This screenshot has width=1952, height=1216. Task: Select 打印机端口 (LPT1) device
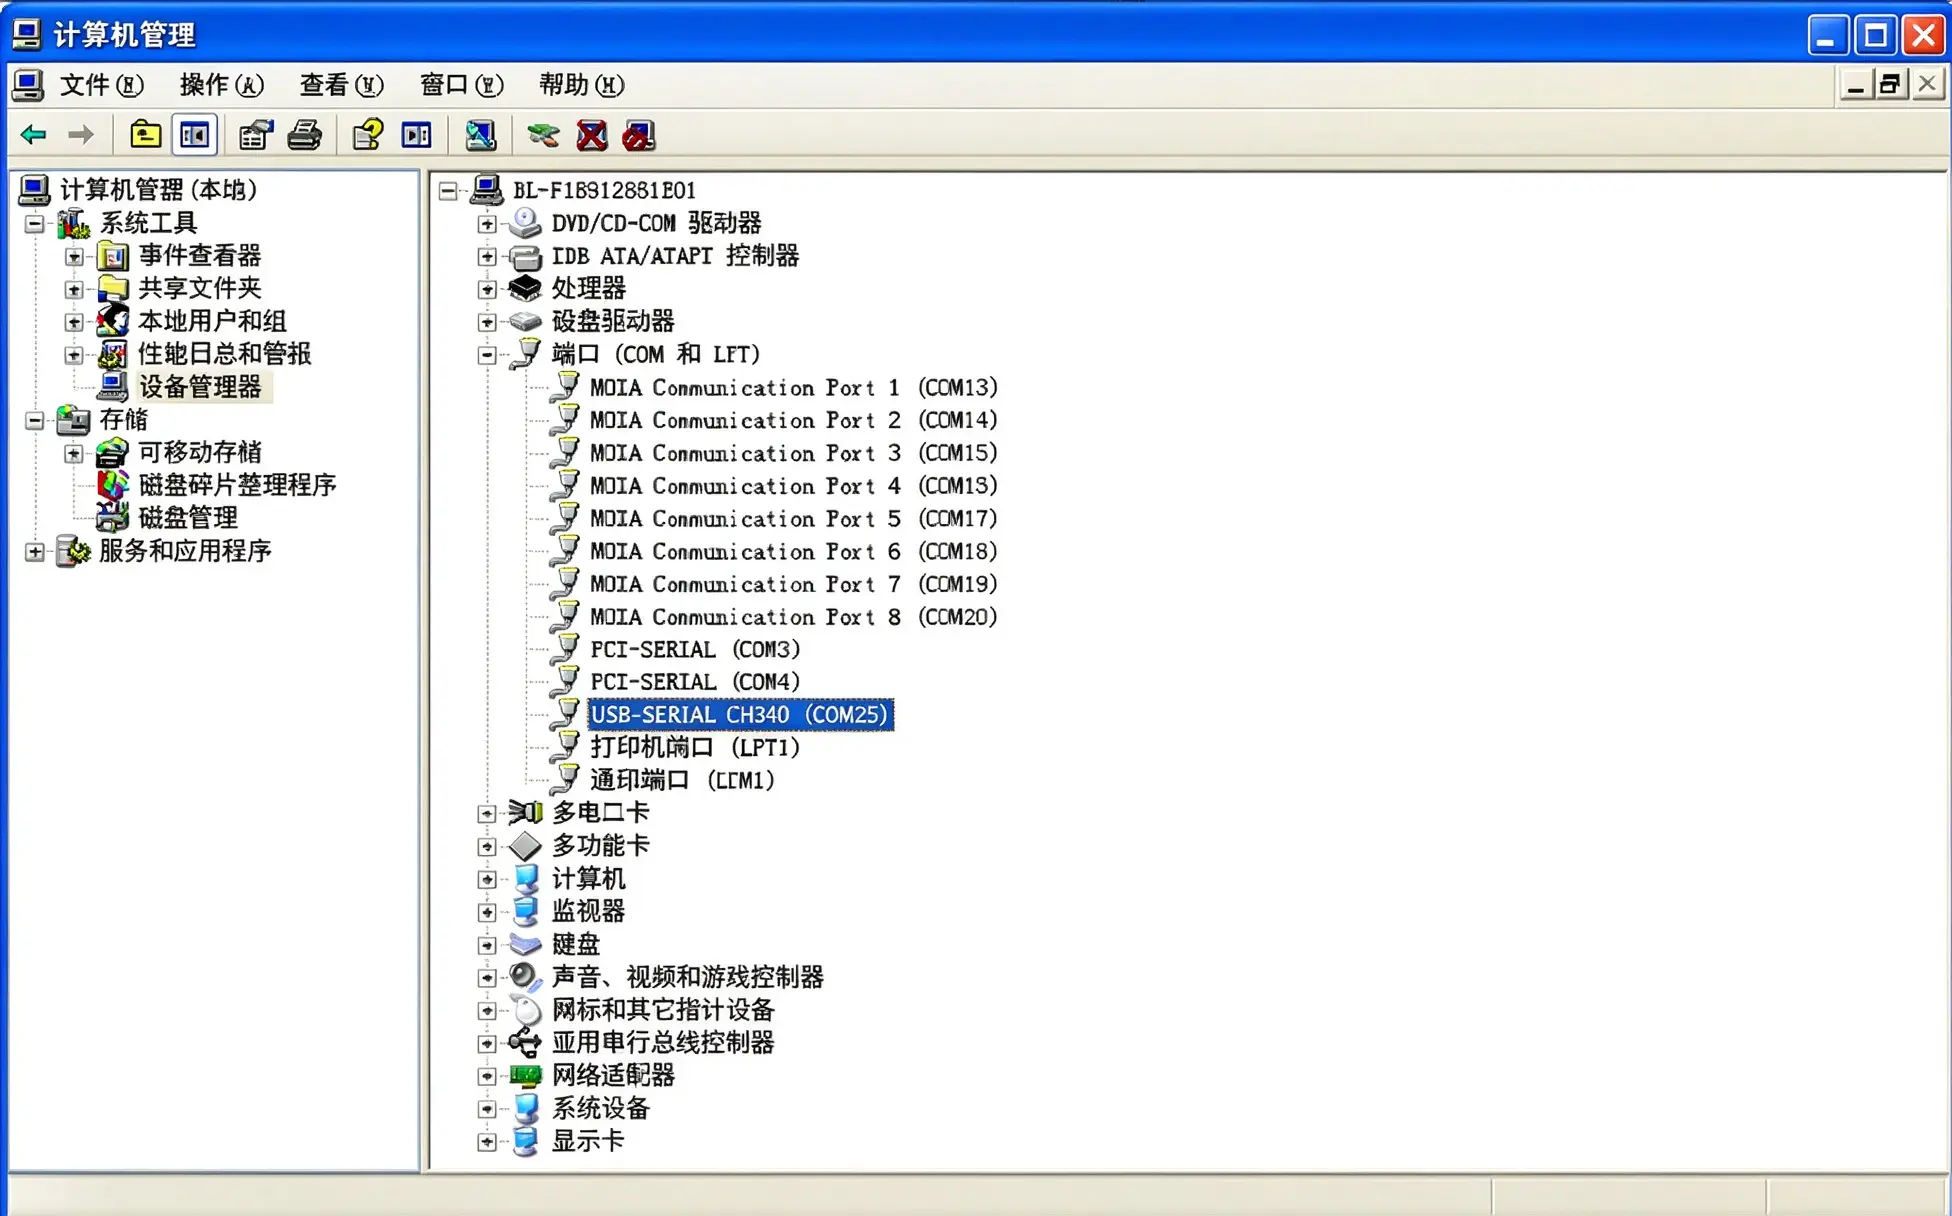[695, 747]
